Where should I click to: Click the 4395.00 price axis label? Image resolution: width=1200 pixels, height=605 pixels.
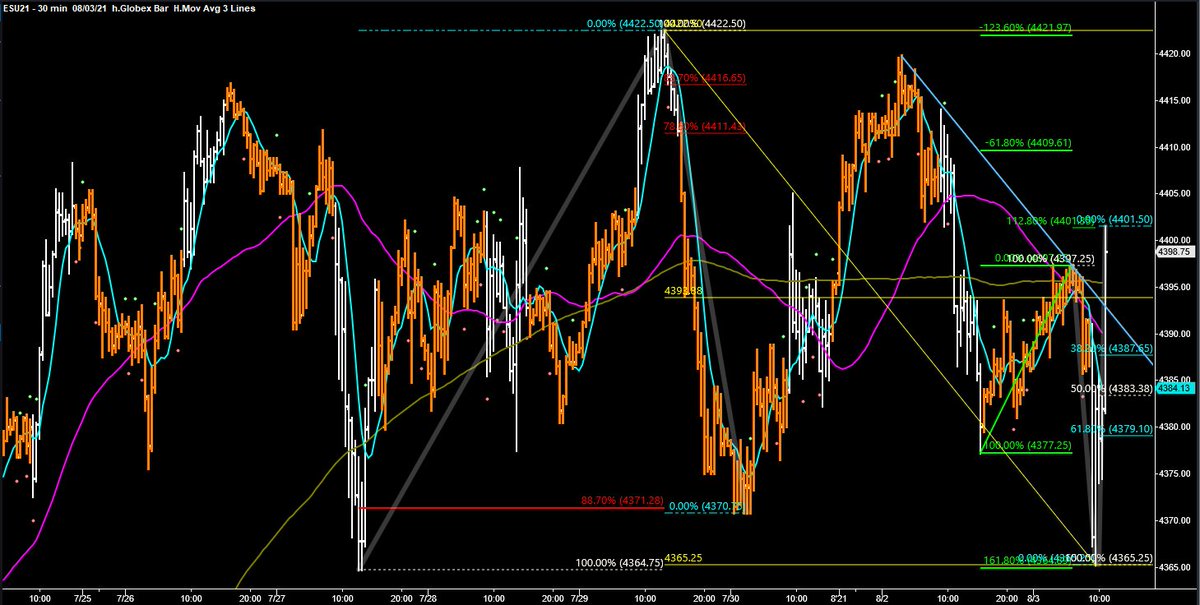tap(1176, 287)
